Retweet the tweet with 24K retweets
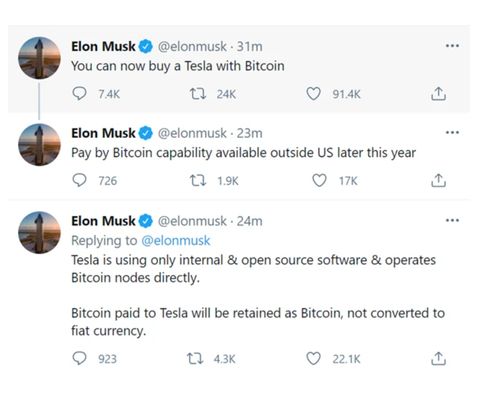This screenshot has height=393, width=500. coord(198,94)
